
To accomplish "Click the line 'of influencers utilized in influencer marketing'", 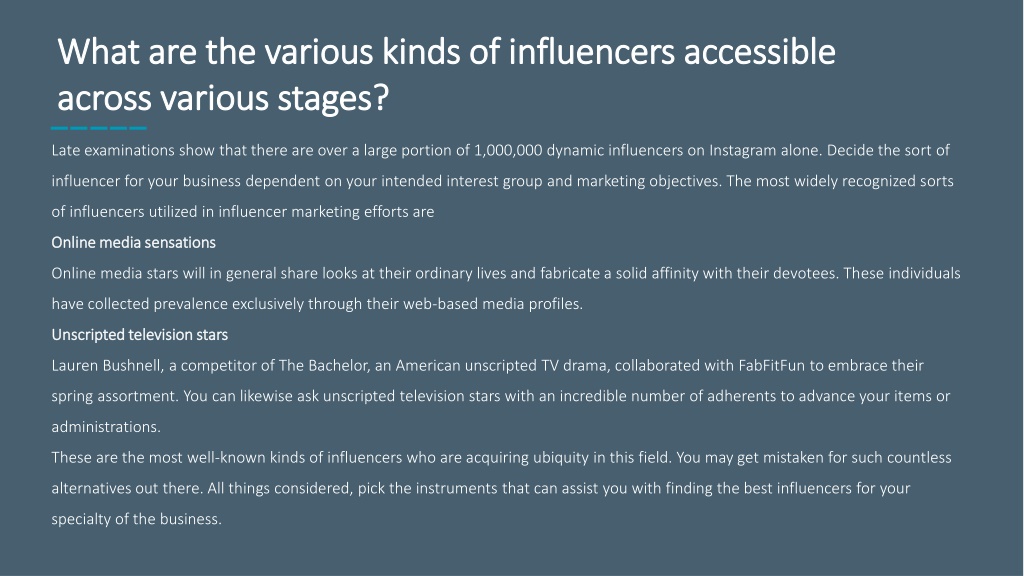I will click(243, 212).
